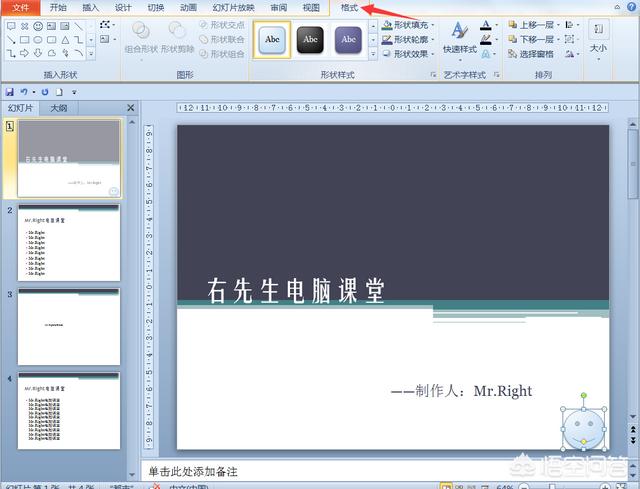Open the Edit Shape points menu
640x489 pixels.
point(107,25)
